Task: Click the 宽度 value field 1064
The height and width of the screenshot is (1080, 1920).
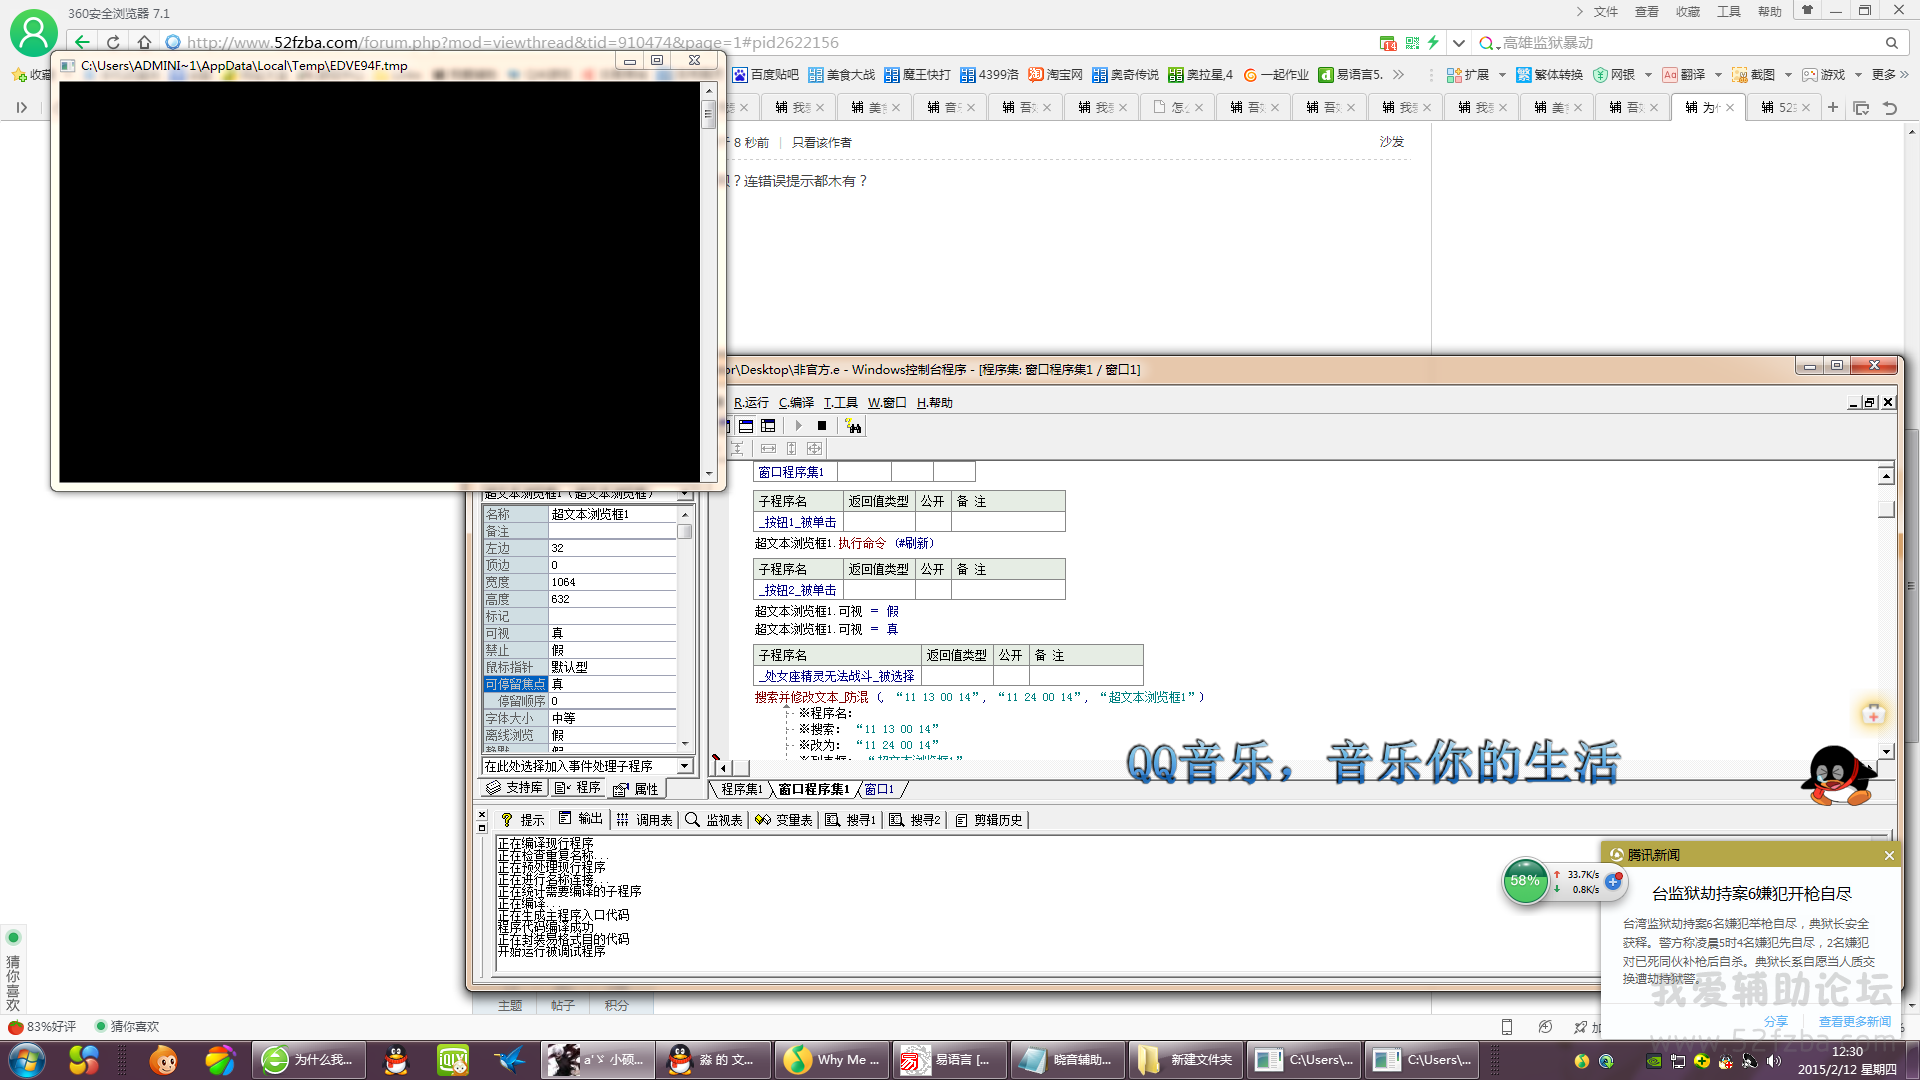Action: click(x=612, y=582)
